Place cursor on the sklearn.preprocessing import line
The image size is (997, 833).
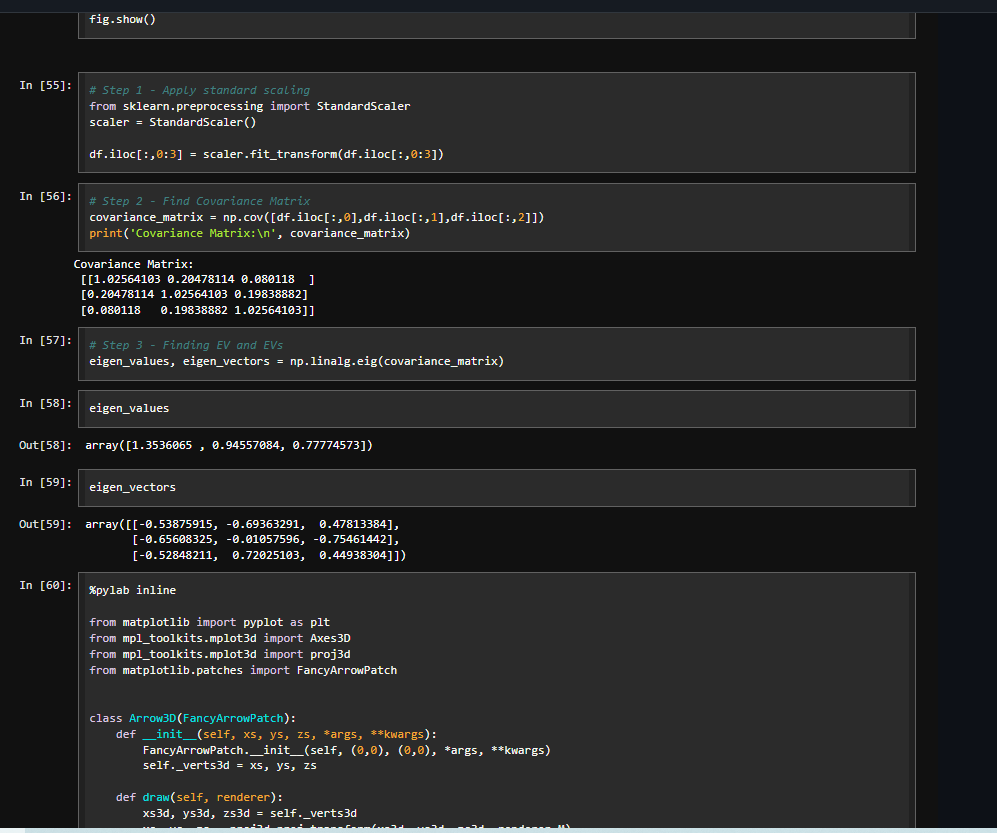tap(249, 106)
